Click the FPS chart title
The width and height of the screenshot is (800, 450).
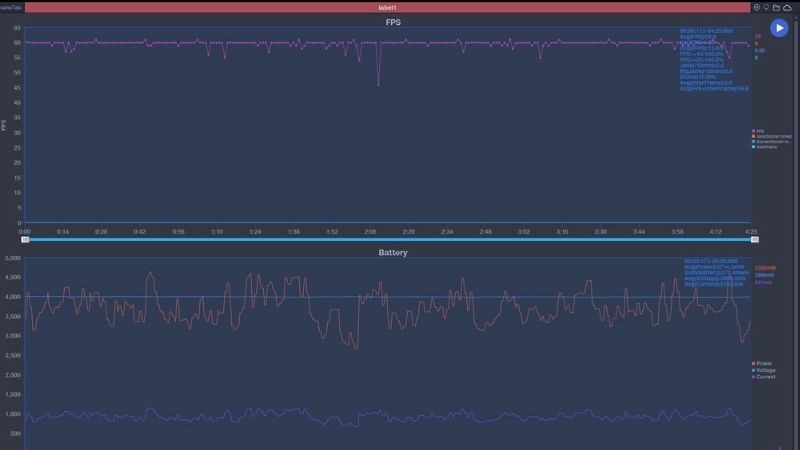point(393,21)
